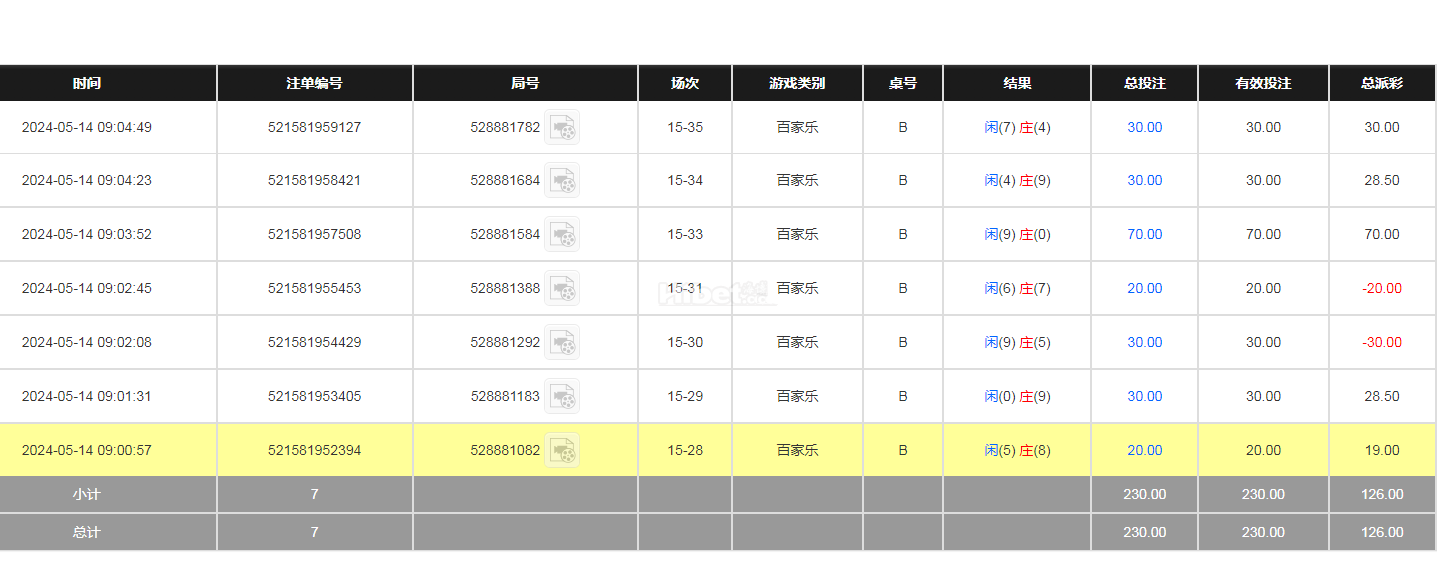This screenshot has width=1437, height=587.
Task: Click timestamp 2024-05-14 09:02:08
Action: 87,342
